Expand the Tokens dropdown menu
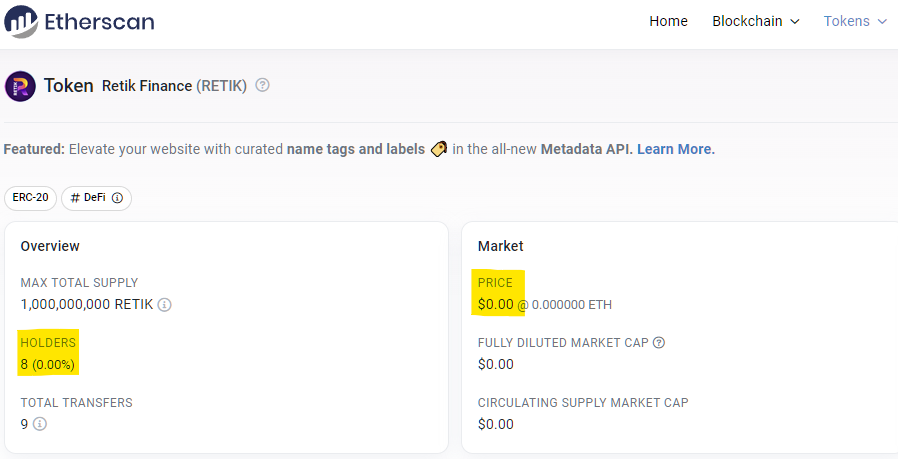The image size is (898, 459). coord(855,21)
